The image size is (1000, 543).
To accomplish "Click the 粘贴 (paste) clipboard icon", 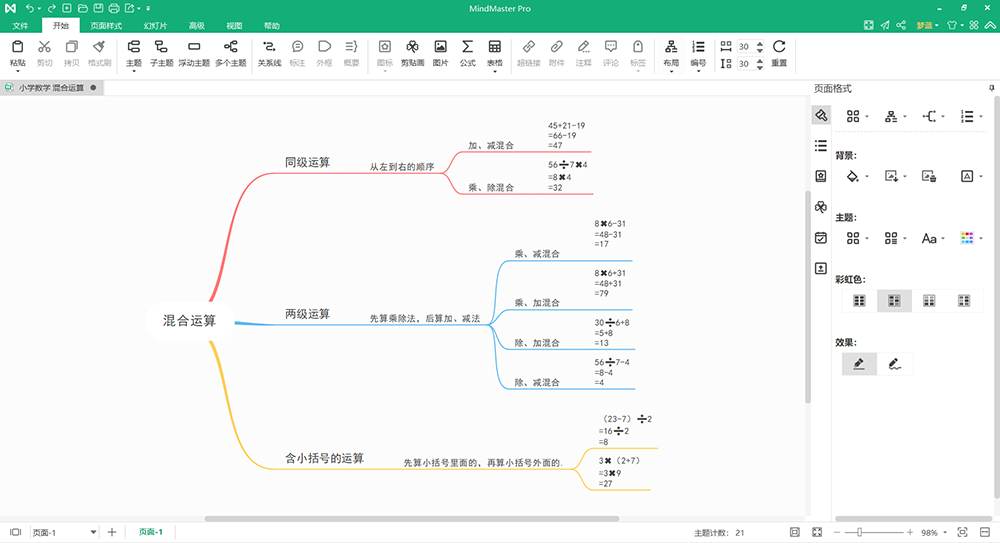I will [x=18, y=47].
